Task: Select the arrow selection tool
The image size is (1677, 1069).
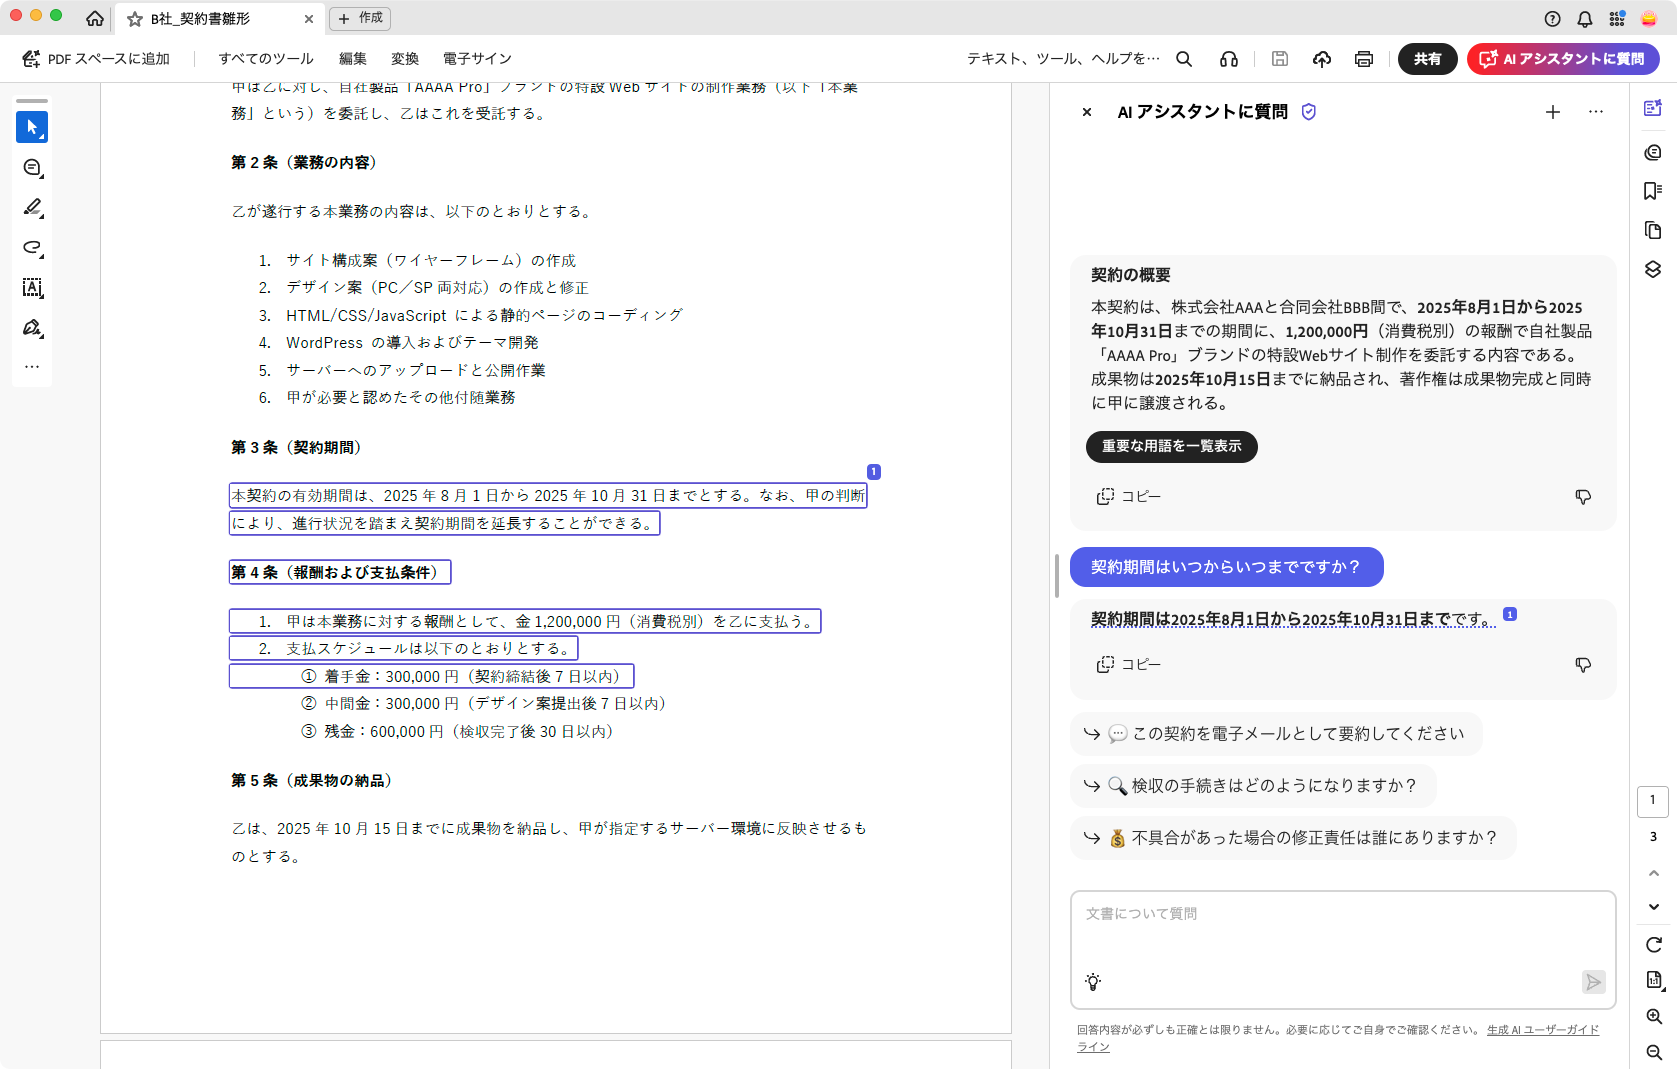Action: tap(32, 127)
